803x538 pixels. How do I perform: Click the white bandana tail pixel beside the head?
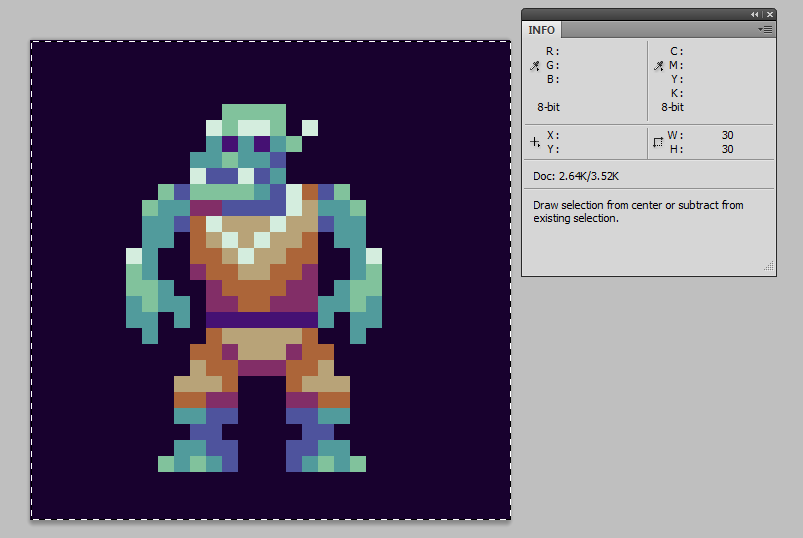pyautogui.click(x=310, y=127)
